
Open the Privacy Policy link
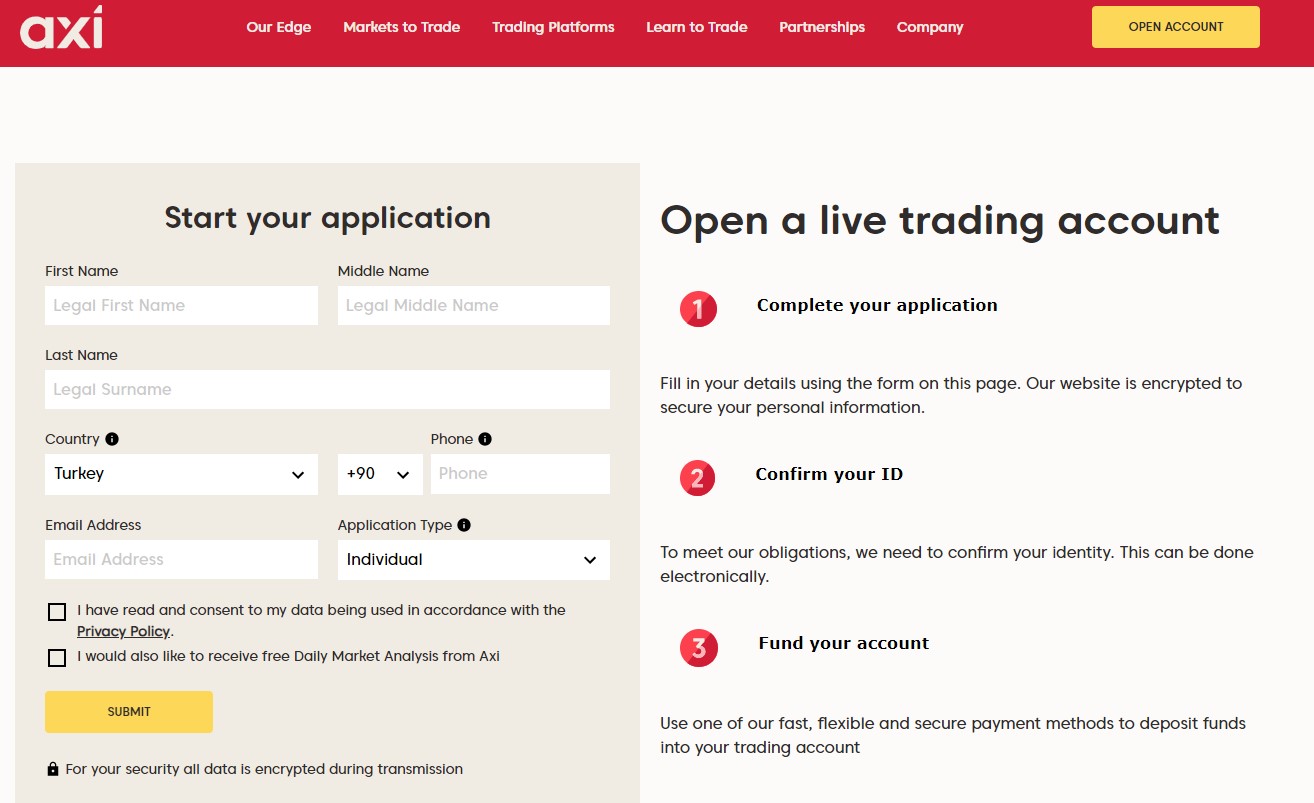123,631
